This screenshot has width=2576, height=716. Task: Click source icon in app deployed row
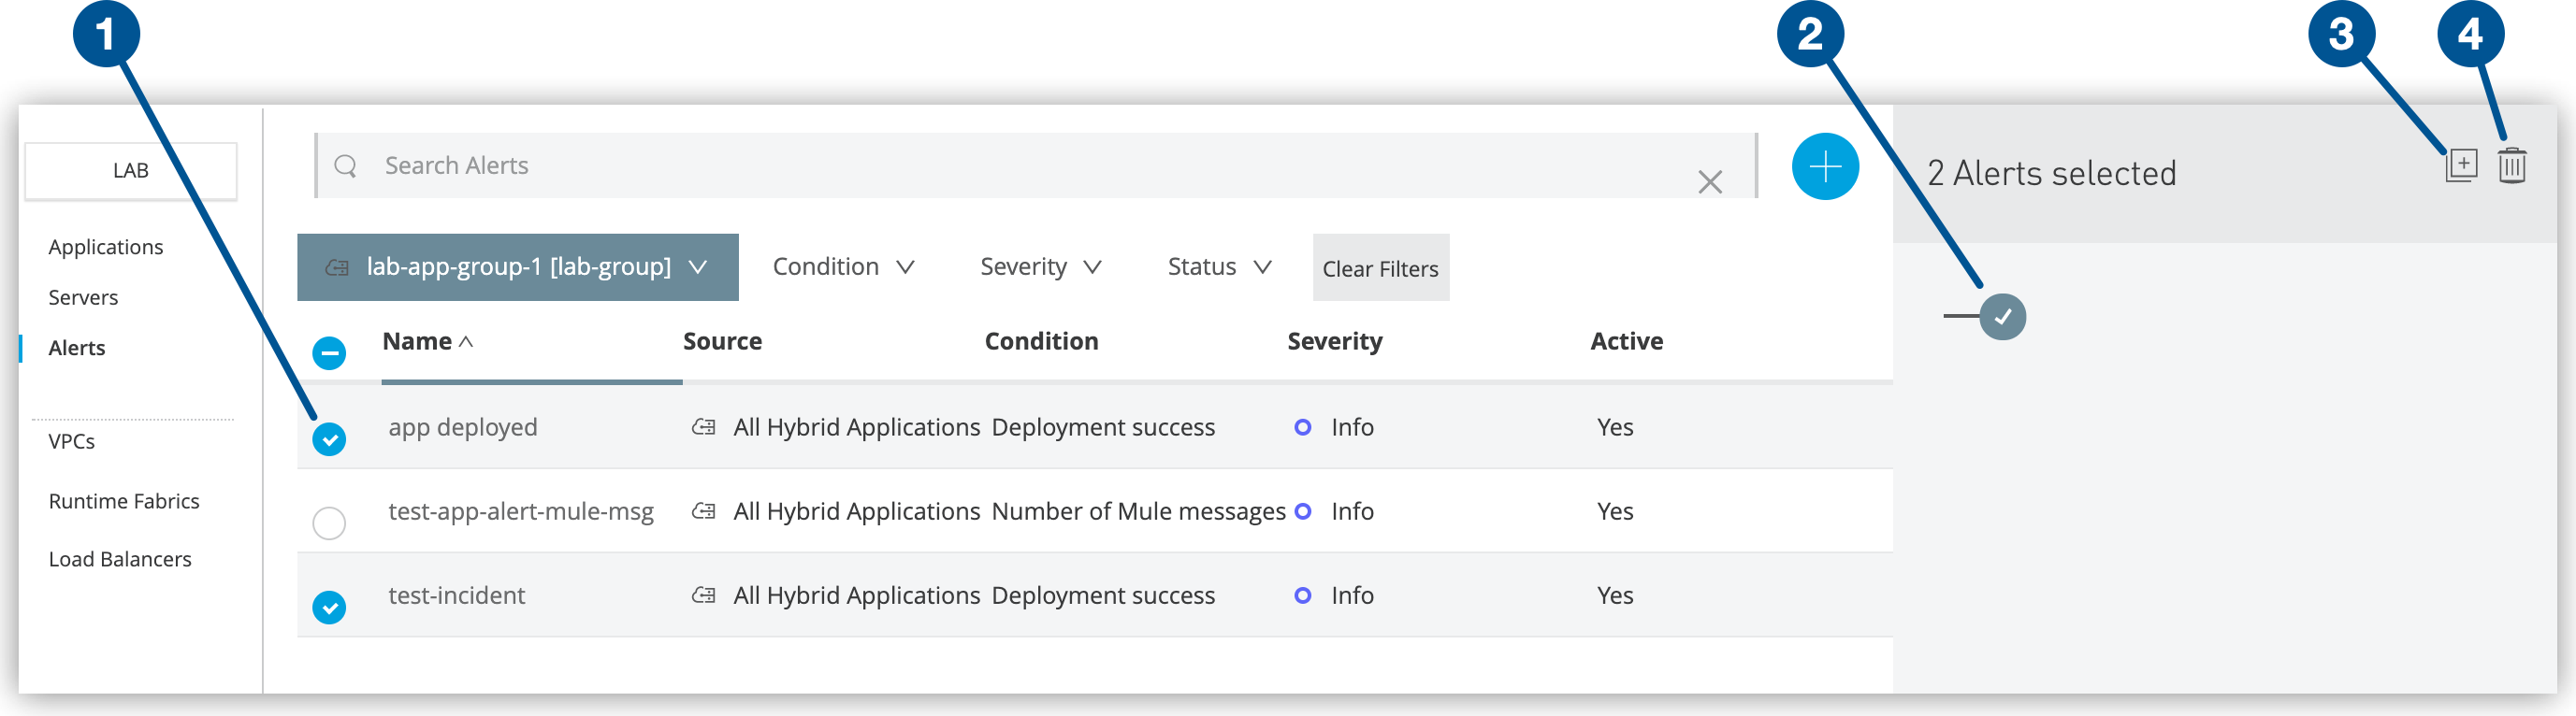[x=704, y=427]
